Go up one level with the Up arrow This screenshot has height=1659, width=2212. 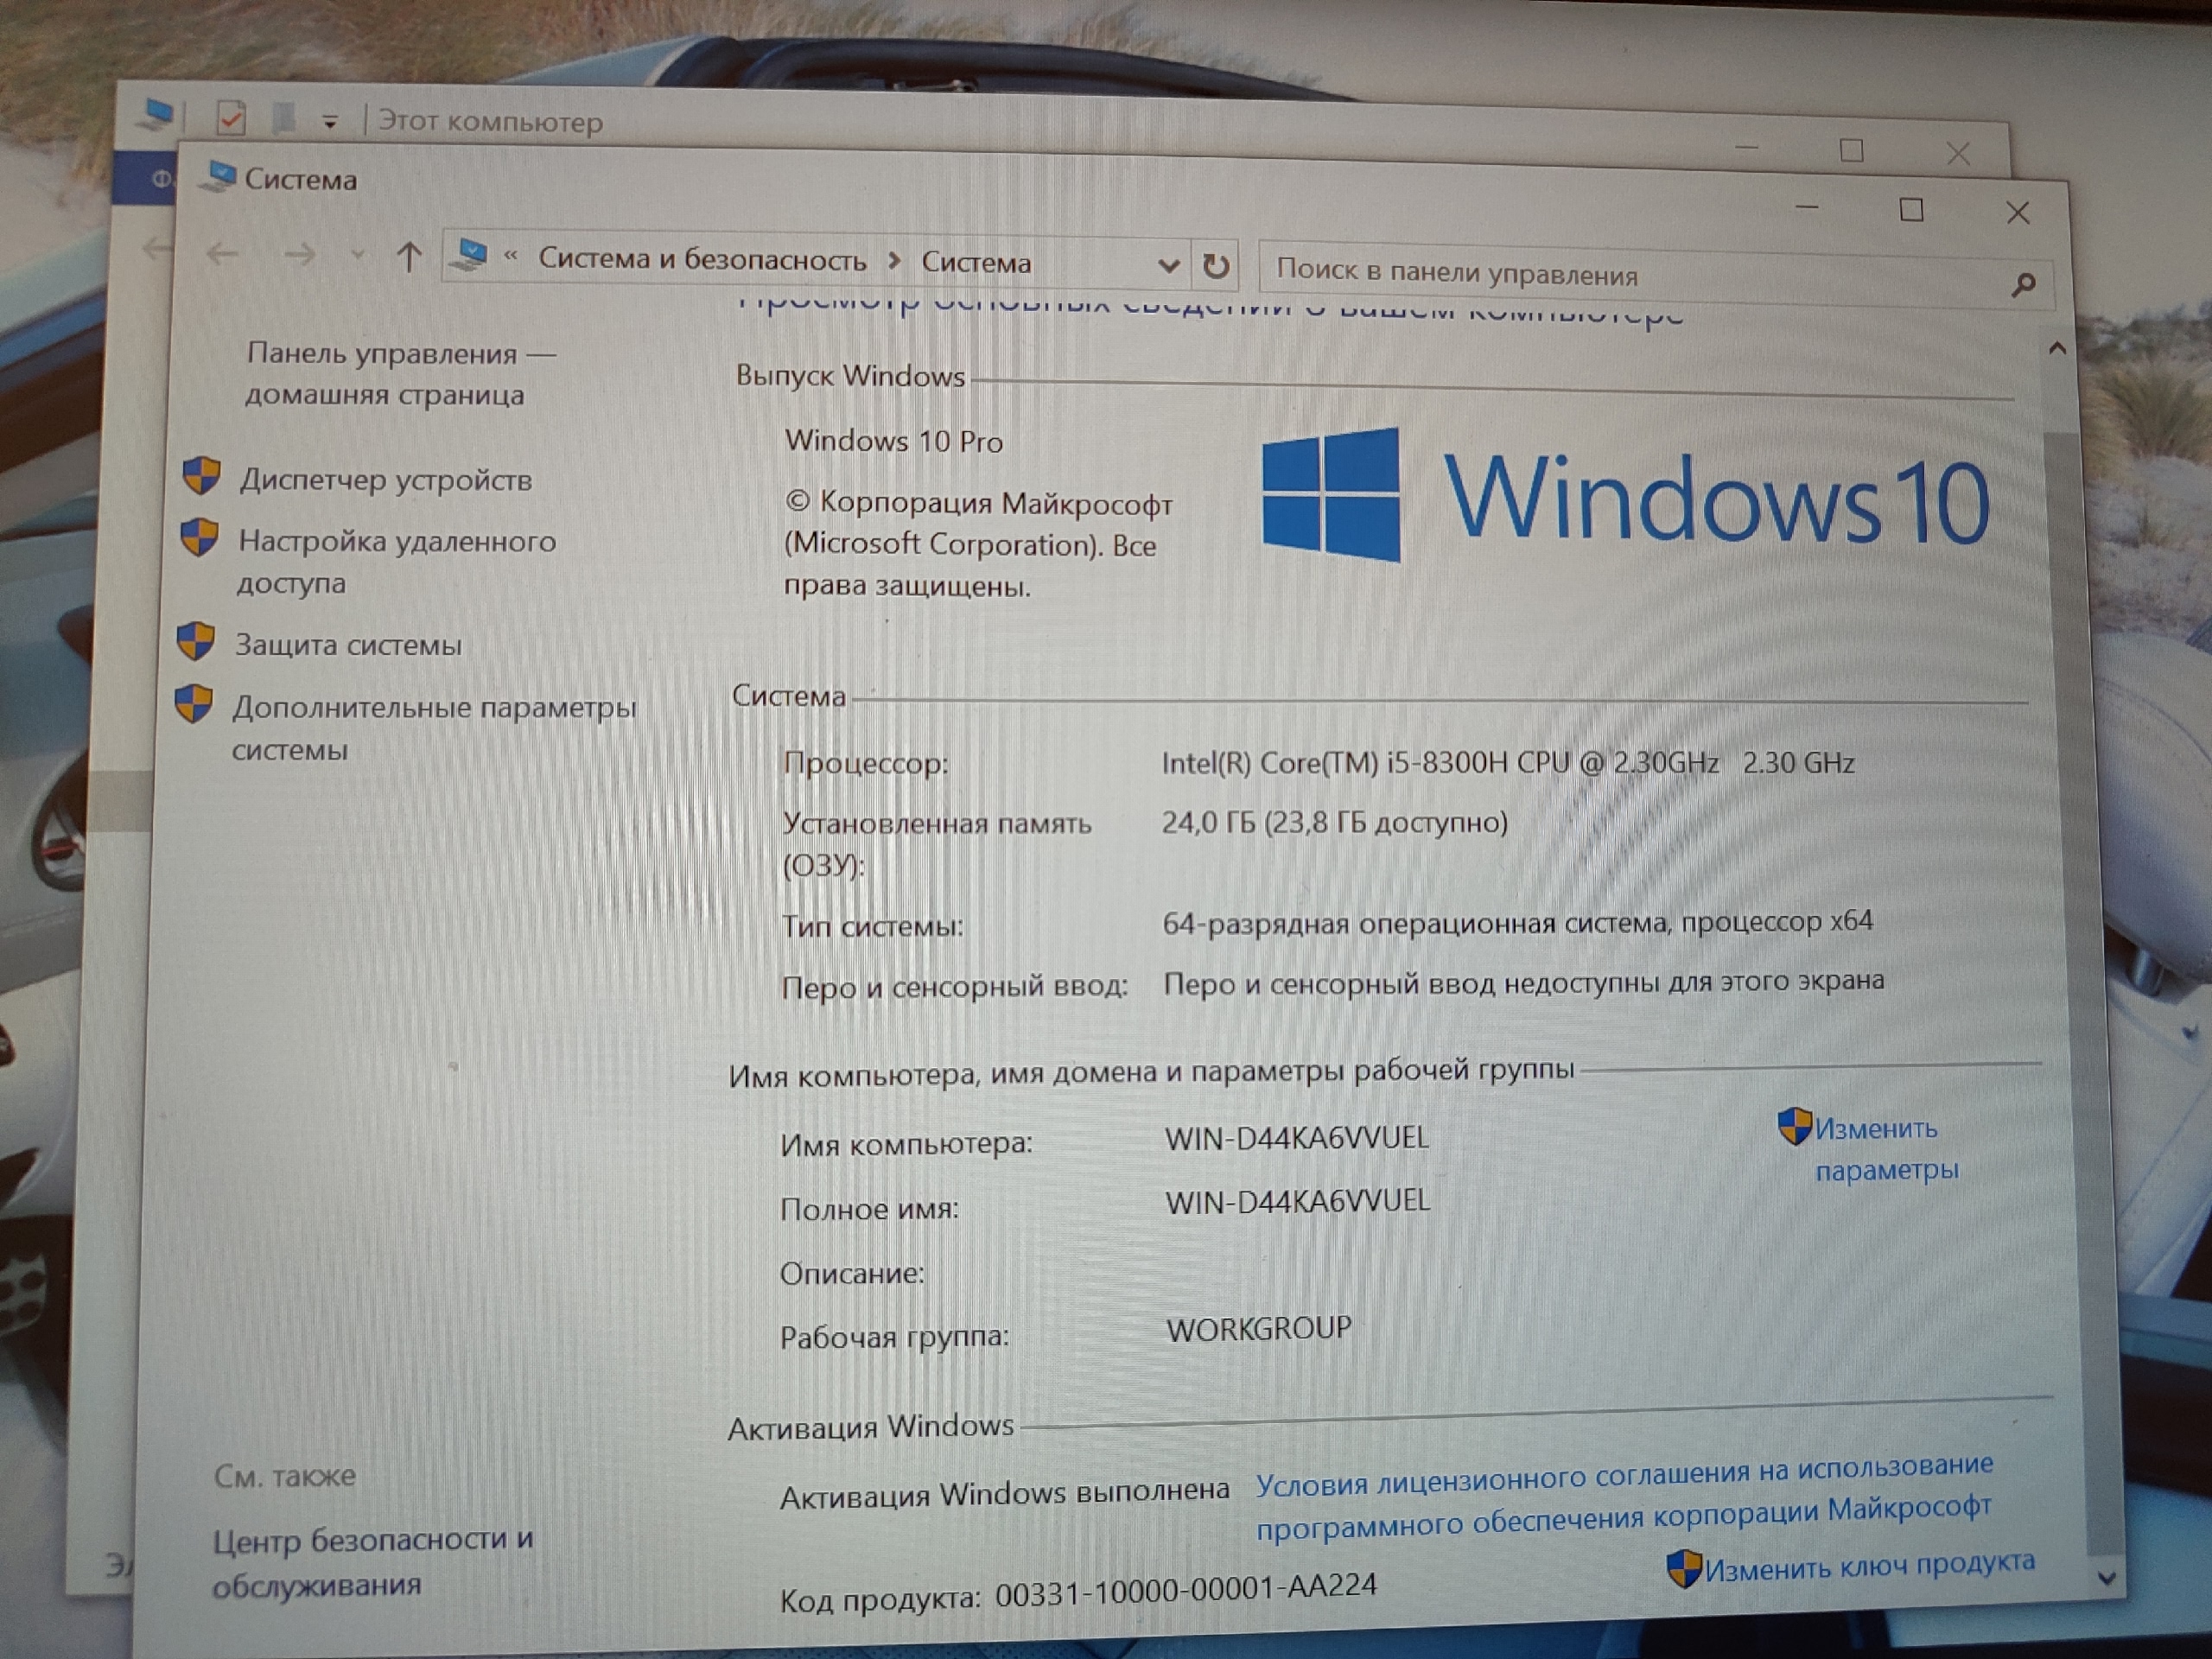click(408, 257)
